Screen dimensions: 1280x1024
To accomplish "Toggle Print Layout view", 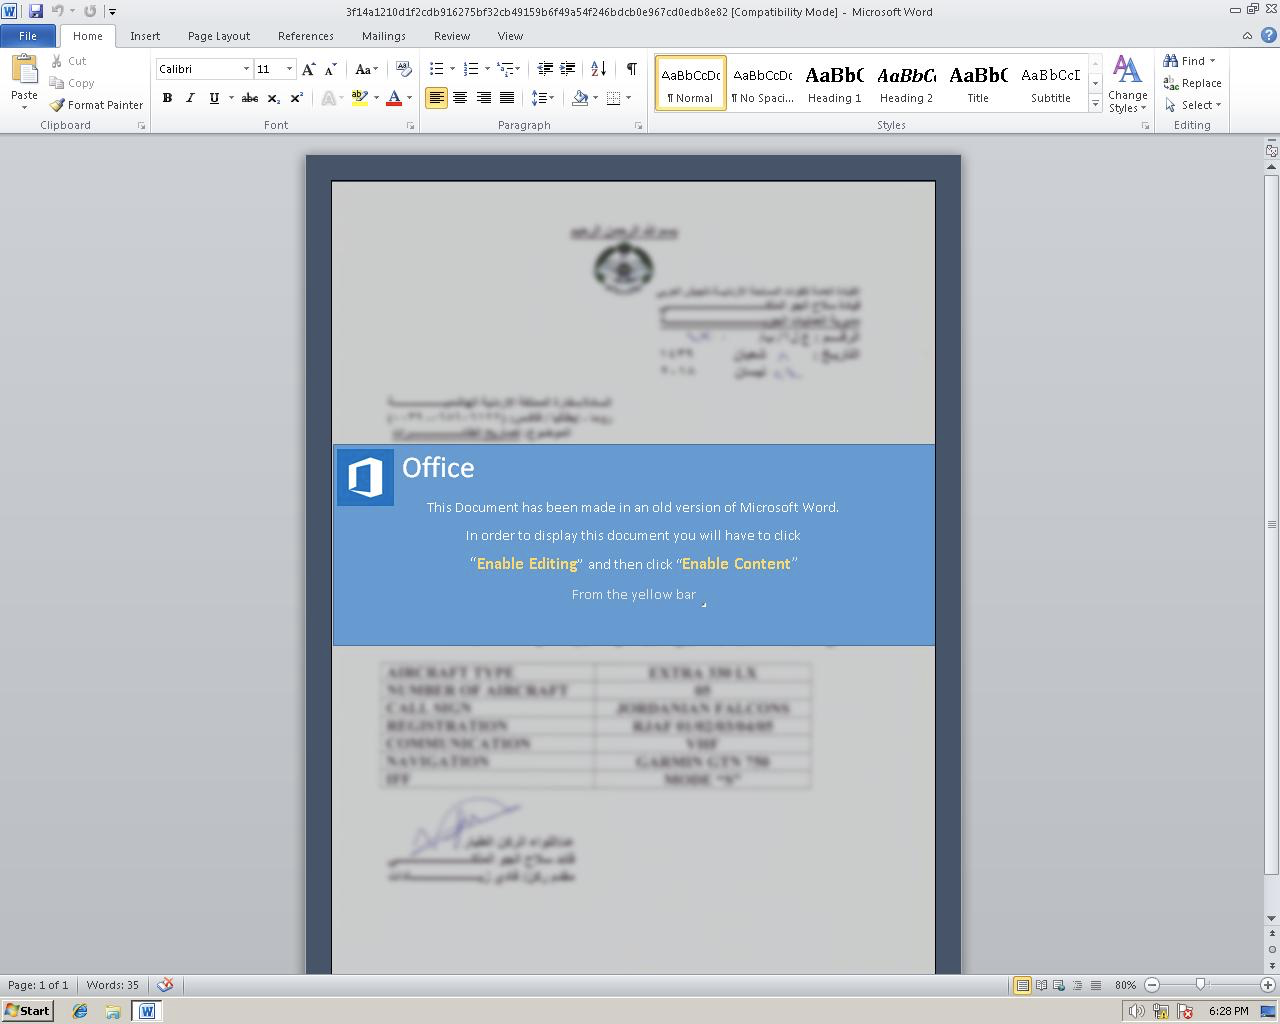I will tap(1022, 985).
